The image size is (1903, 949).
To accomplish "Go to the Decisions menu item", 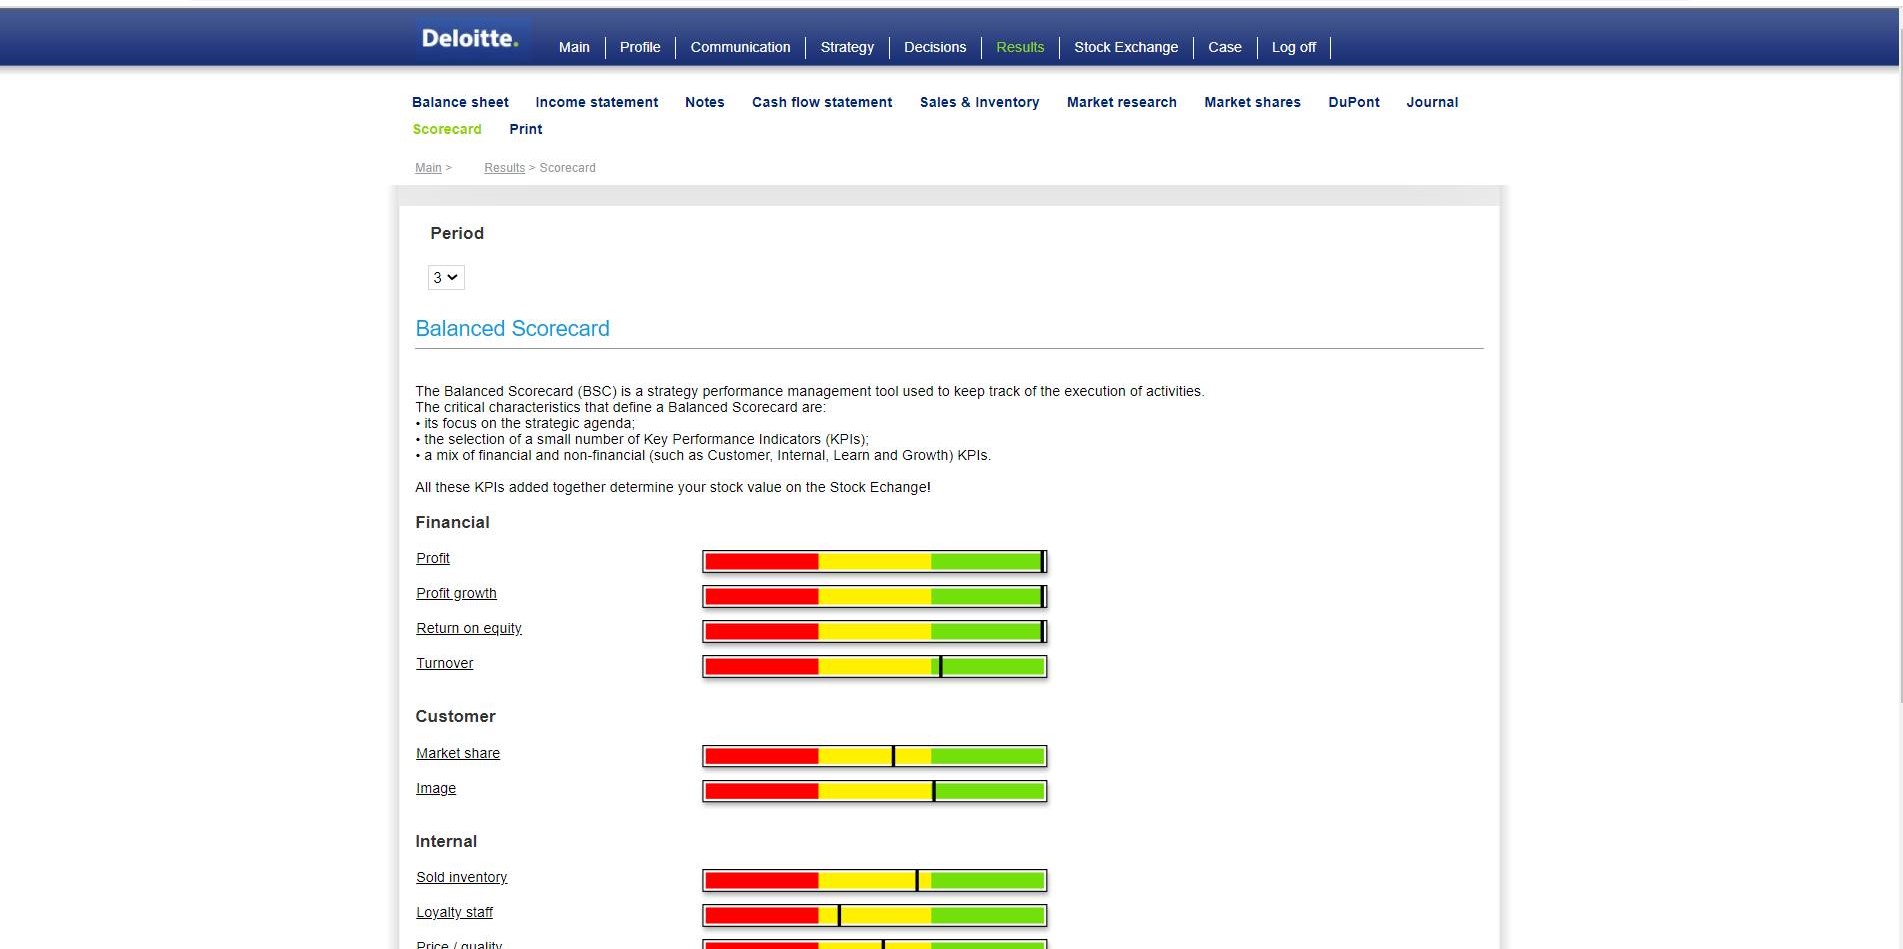I will pos(934,47).
